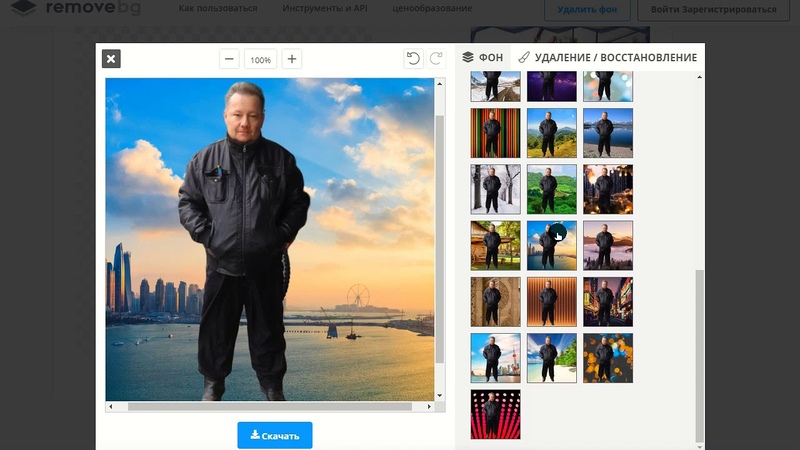Click preview scroll-up arrow
This screenshot has height=450, width=800.
tap(440, 84)
